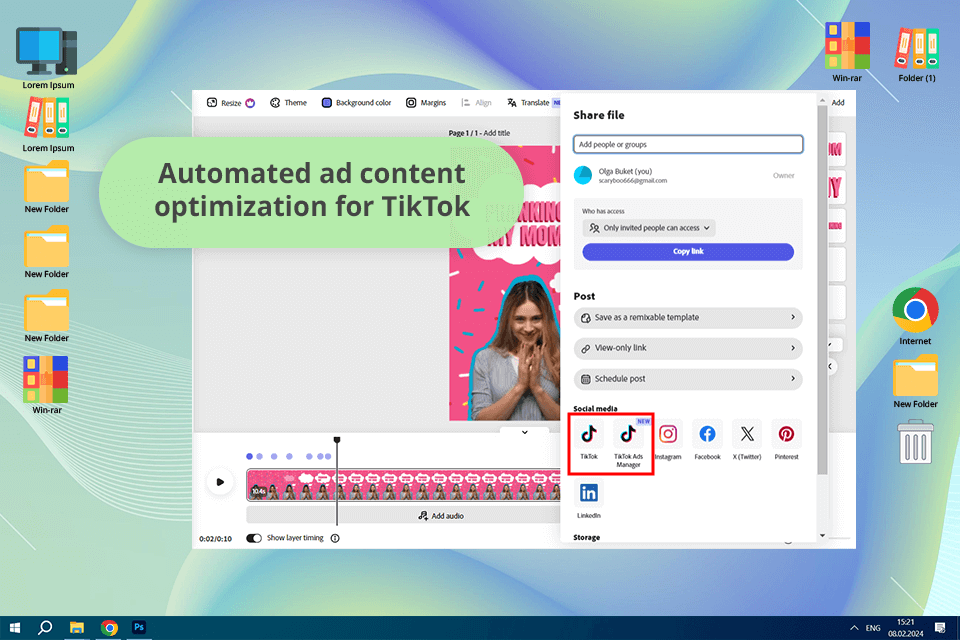Image resolution: width=960 pixels, height=640 pixels.
Task: Open the Align option
Action: pos(476,103)
